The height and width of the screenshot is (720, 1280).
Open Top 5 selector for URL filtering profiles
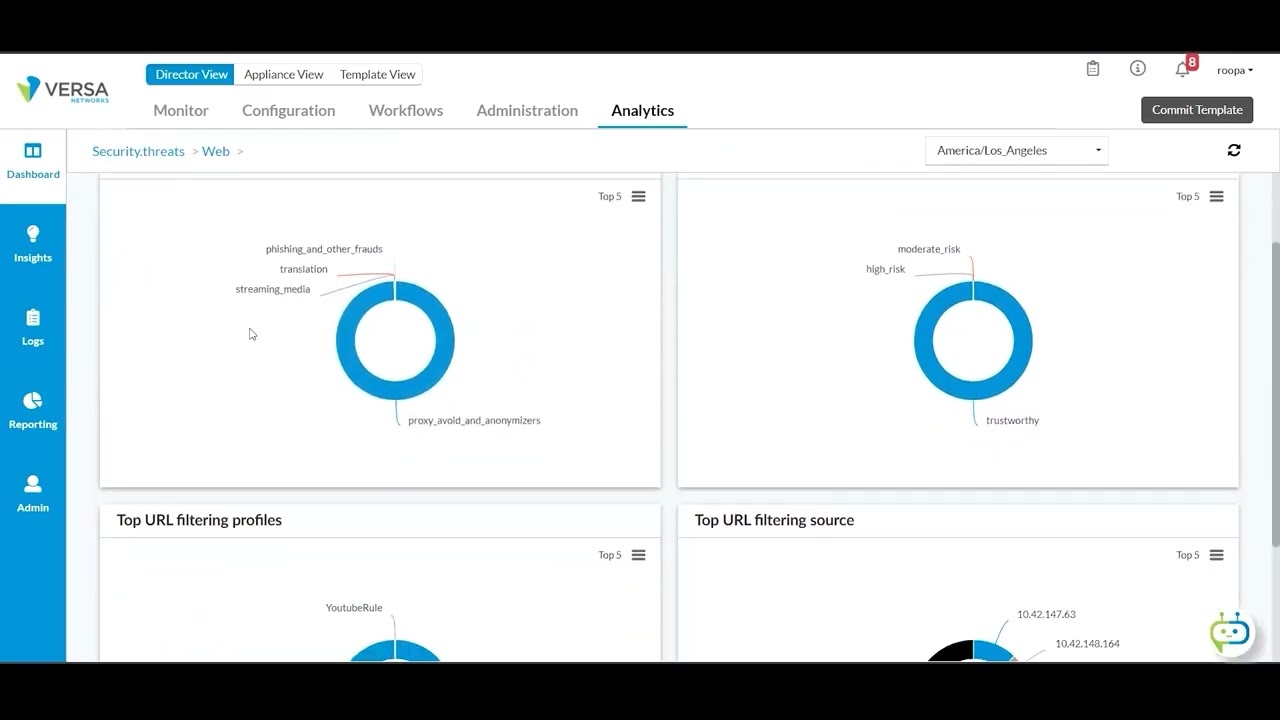[610, 555]
